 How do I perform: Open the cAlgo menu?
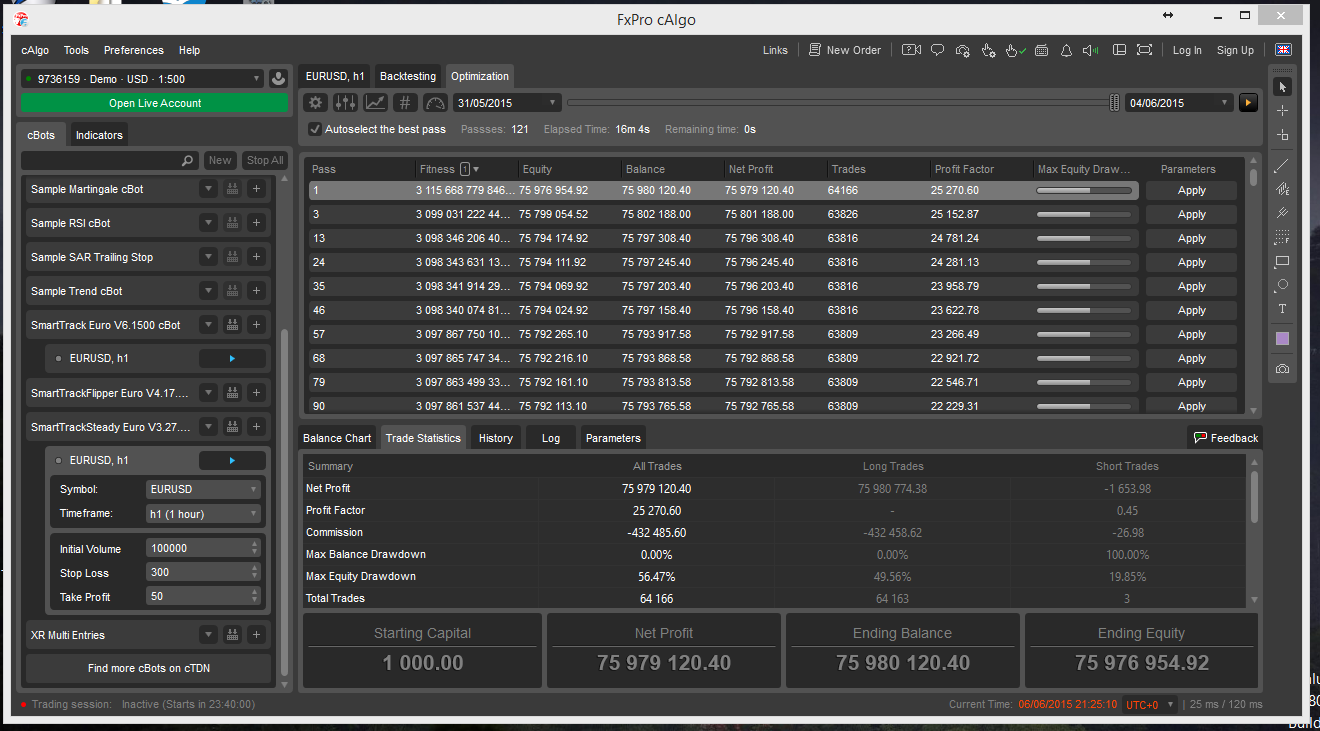click(35, 50)
